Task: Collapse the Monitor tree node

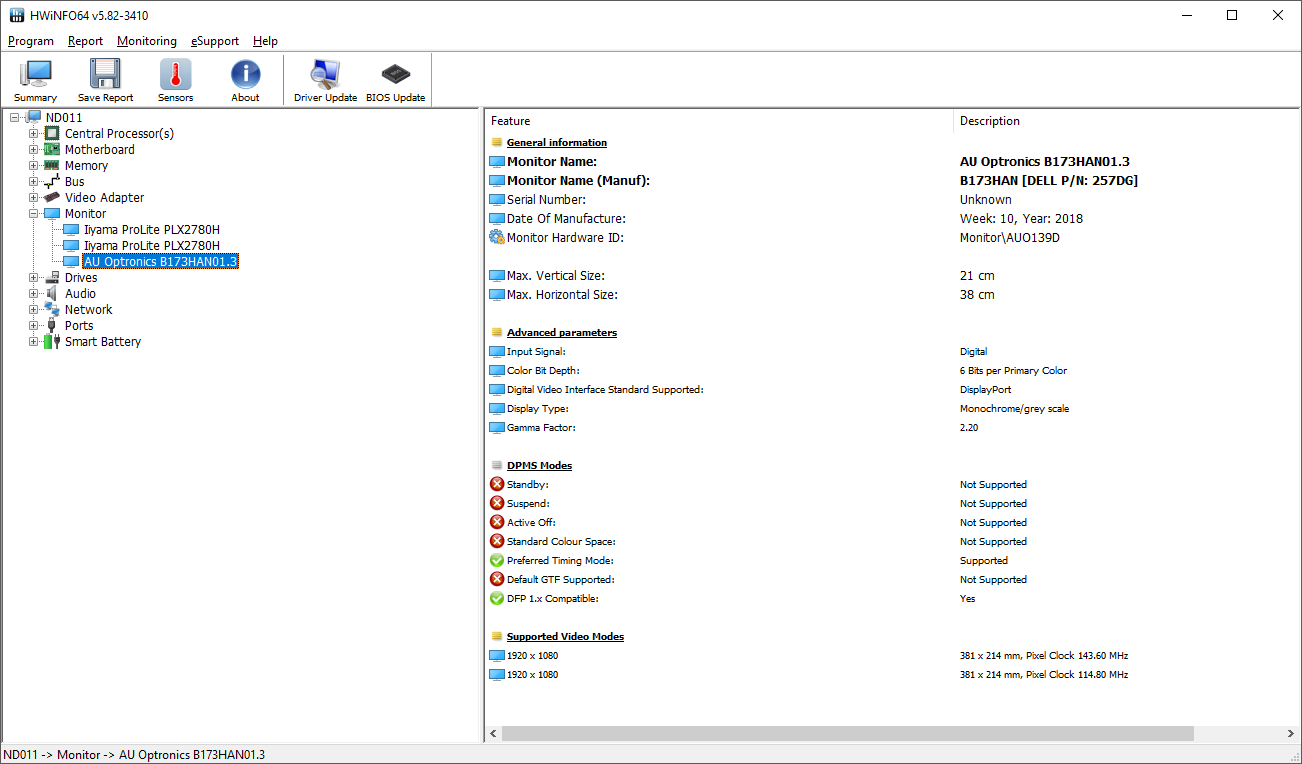Action: [x=33, y=214]
